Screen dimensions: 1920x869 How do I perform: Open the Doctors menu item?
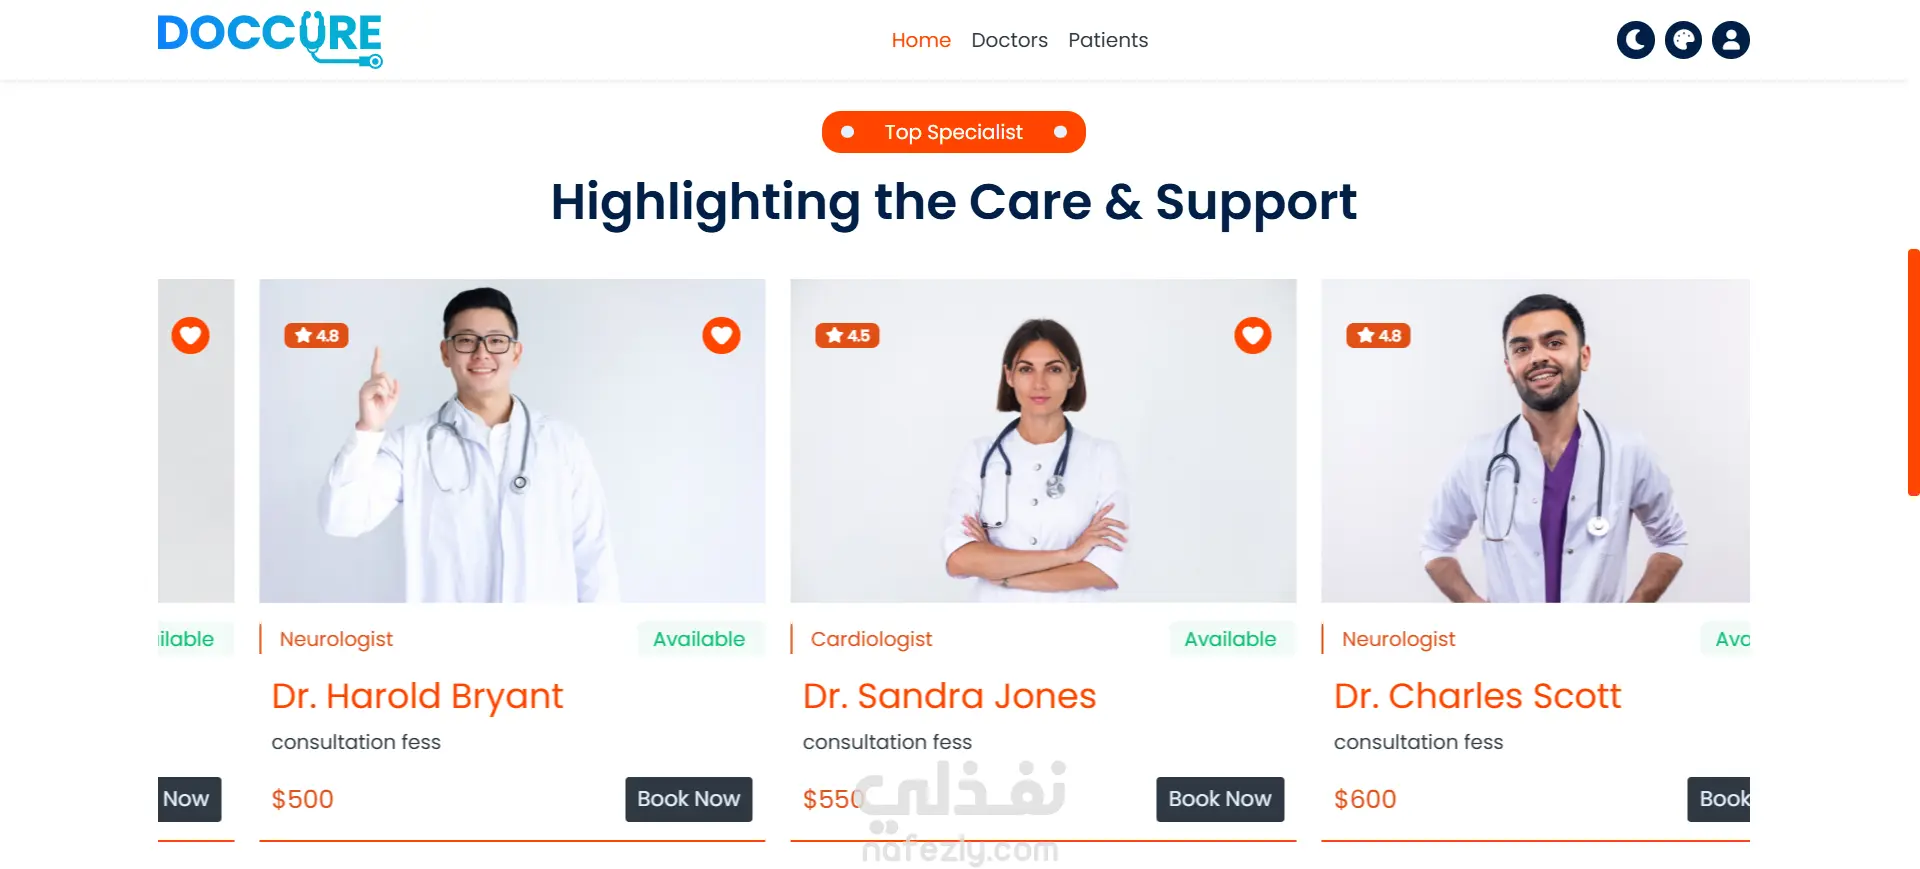click(1009, 40)
